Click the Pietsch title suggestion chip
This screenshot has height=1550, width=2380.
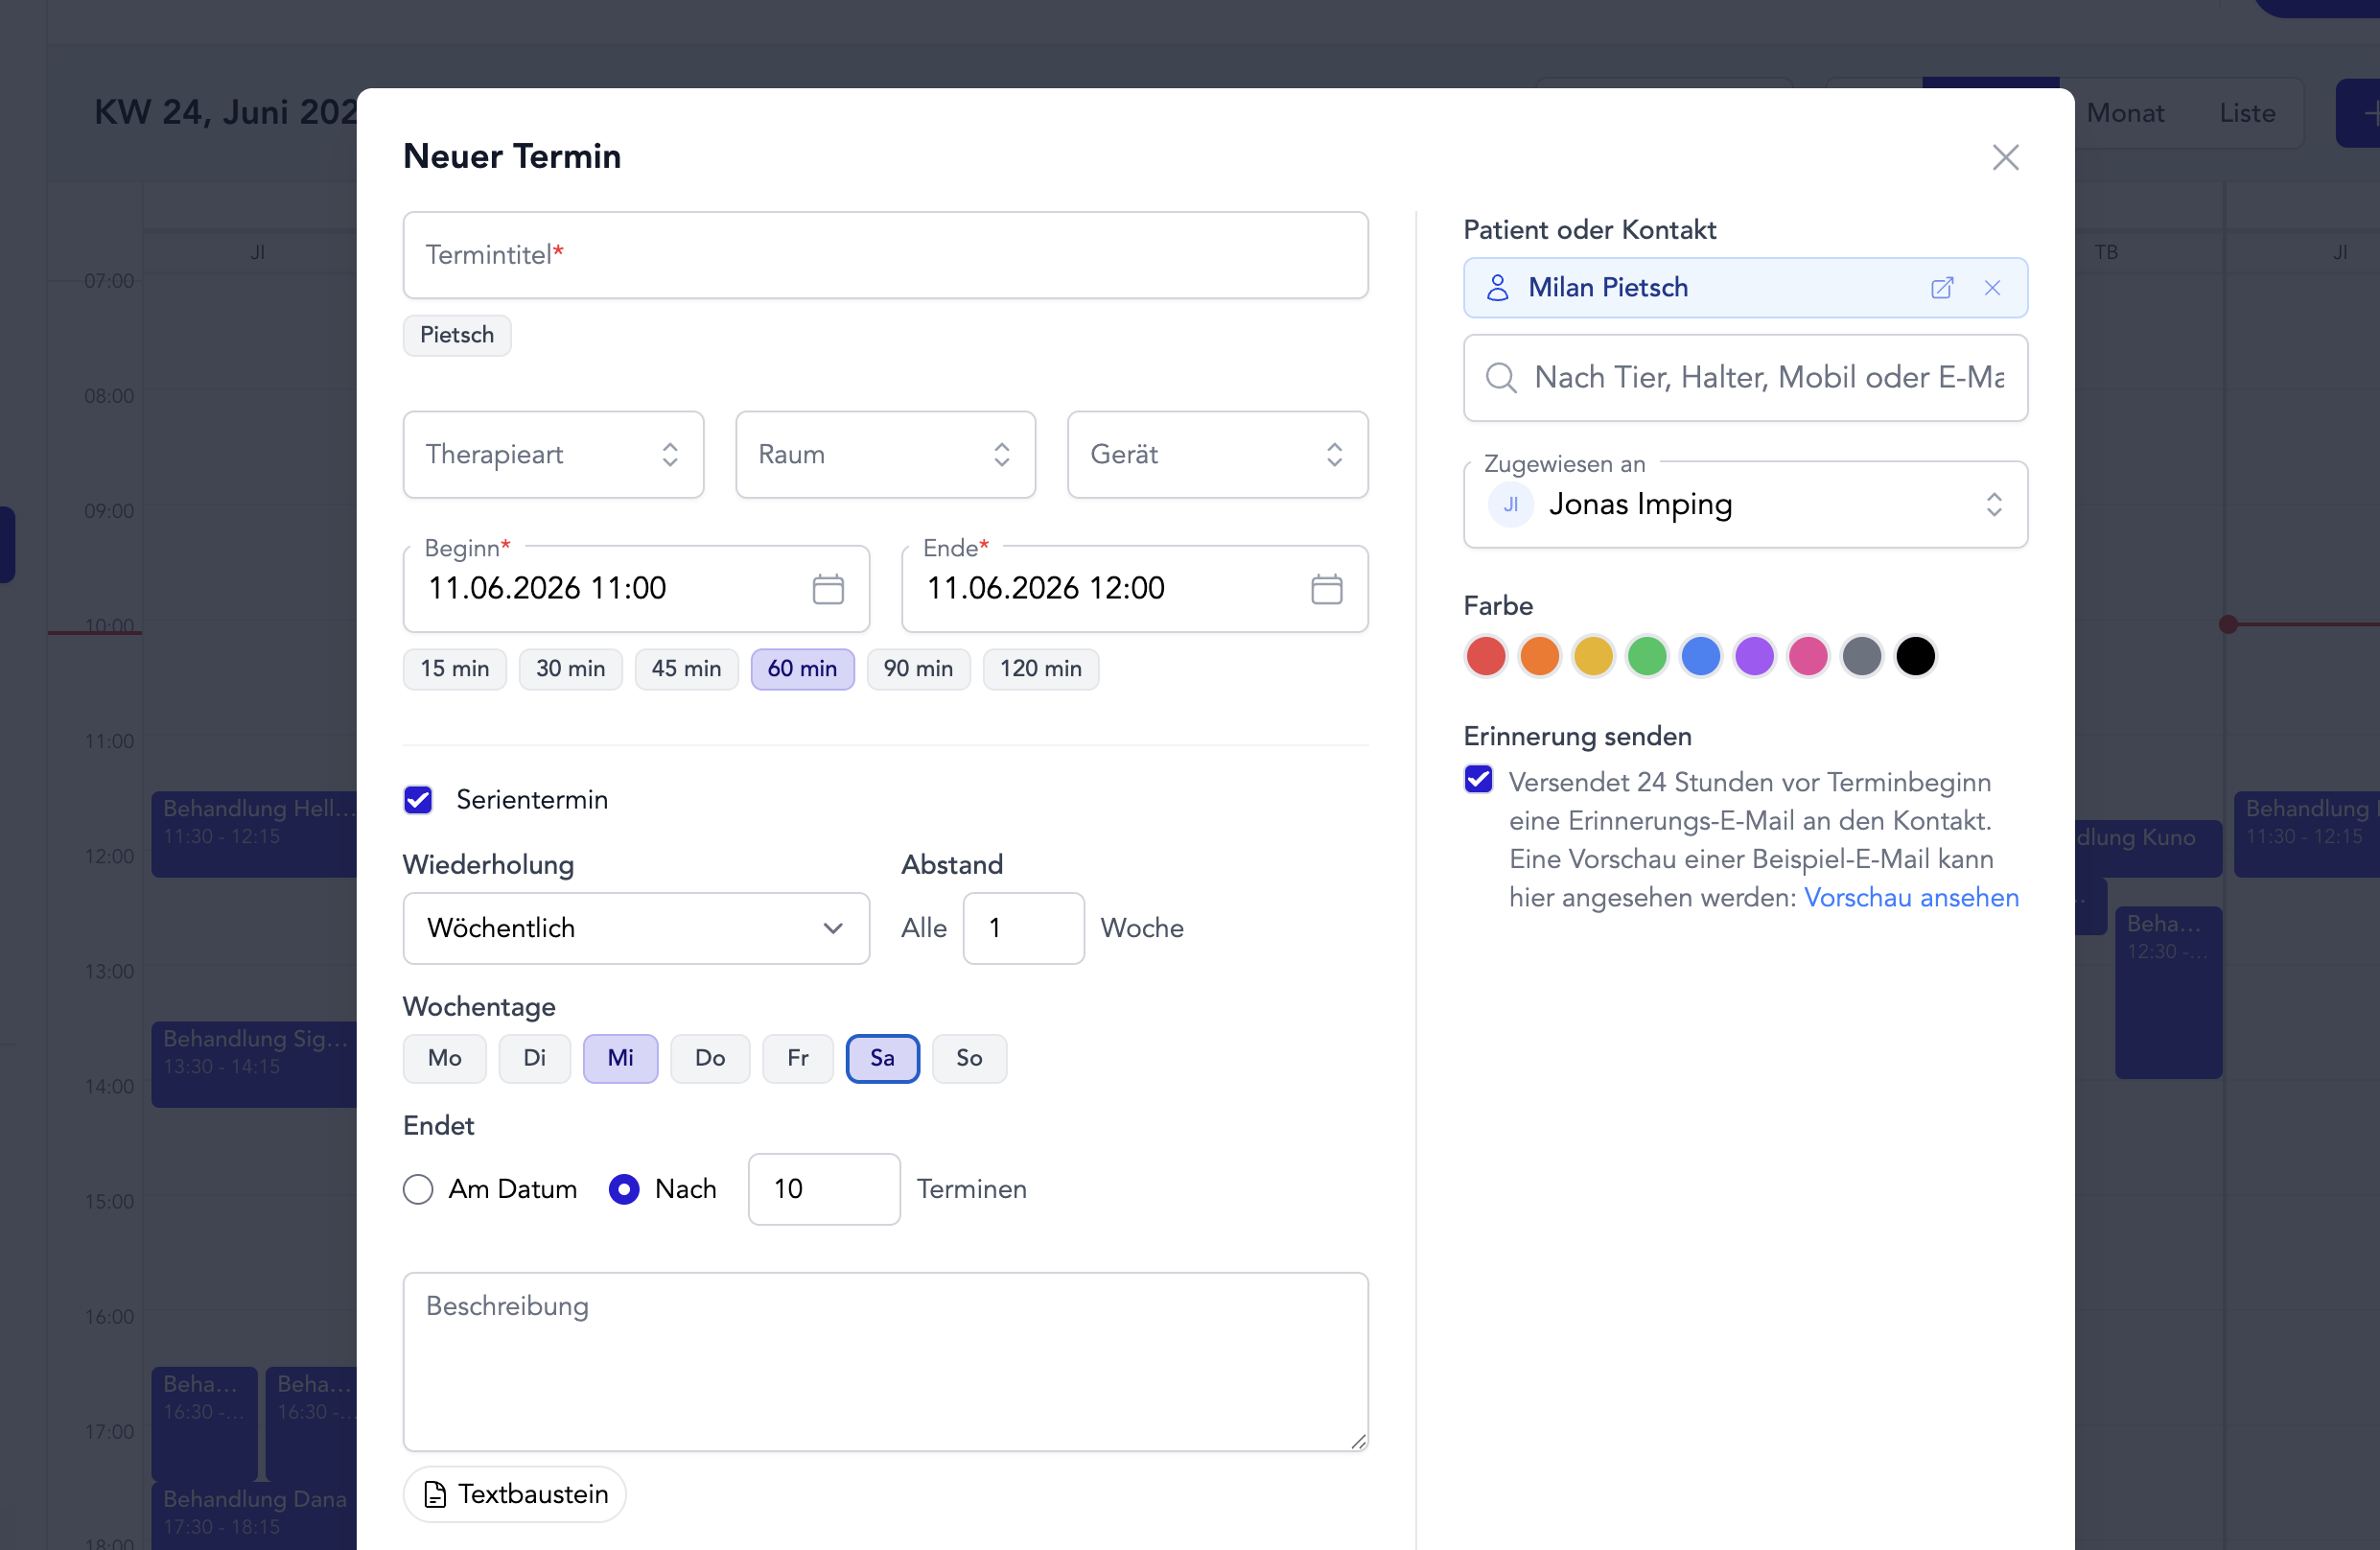point(457,335)
